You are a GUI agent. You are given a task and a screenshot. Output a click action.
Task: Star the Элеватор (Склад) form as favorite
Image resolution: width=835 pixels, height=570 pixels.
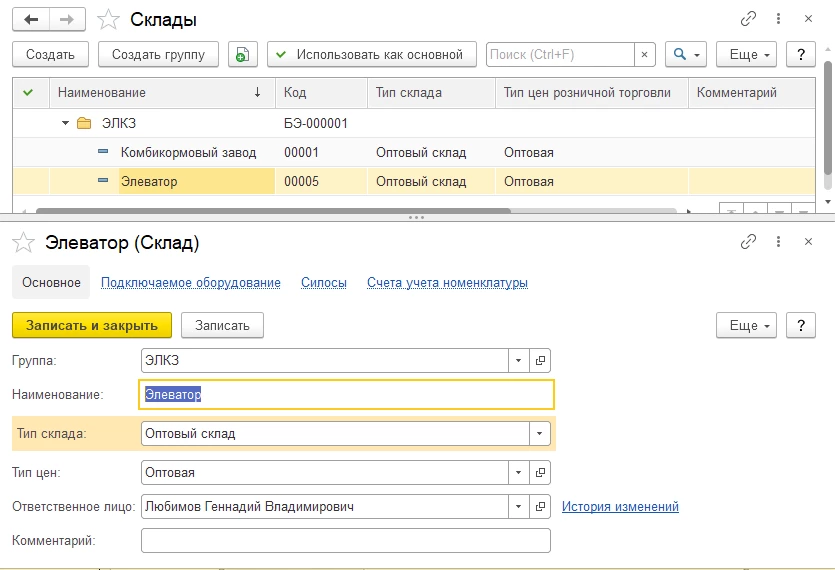[27, 243]
